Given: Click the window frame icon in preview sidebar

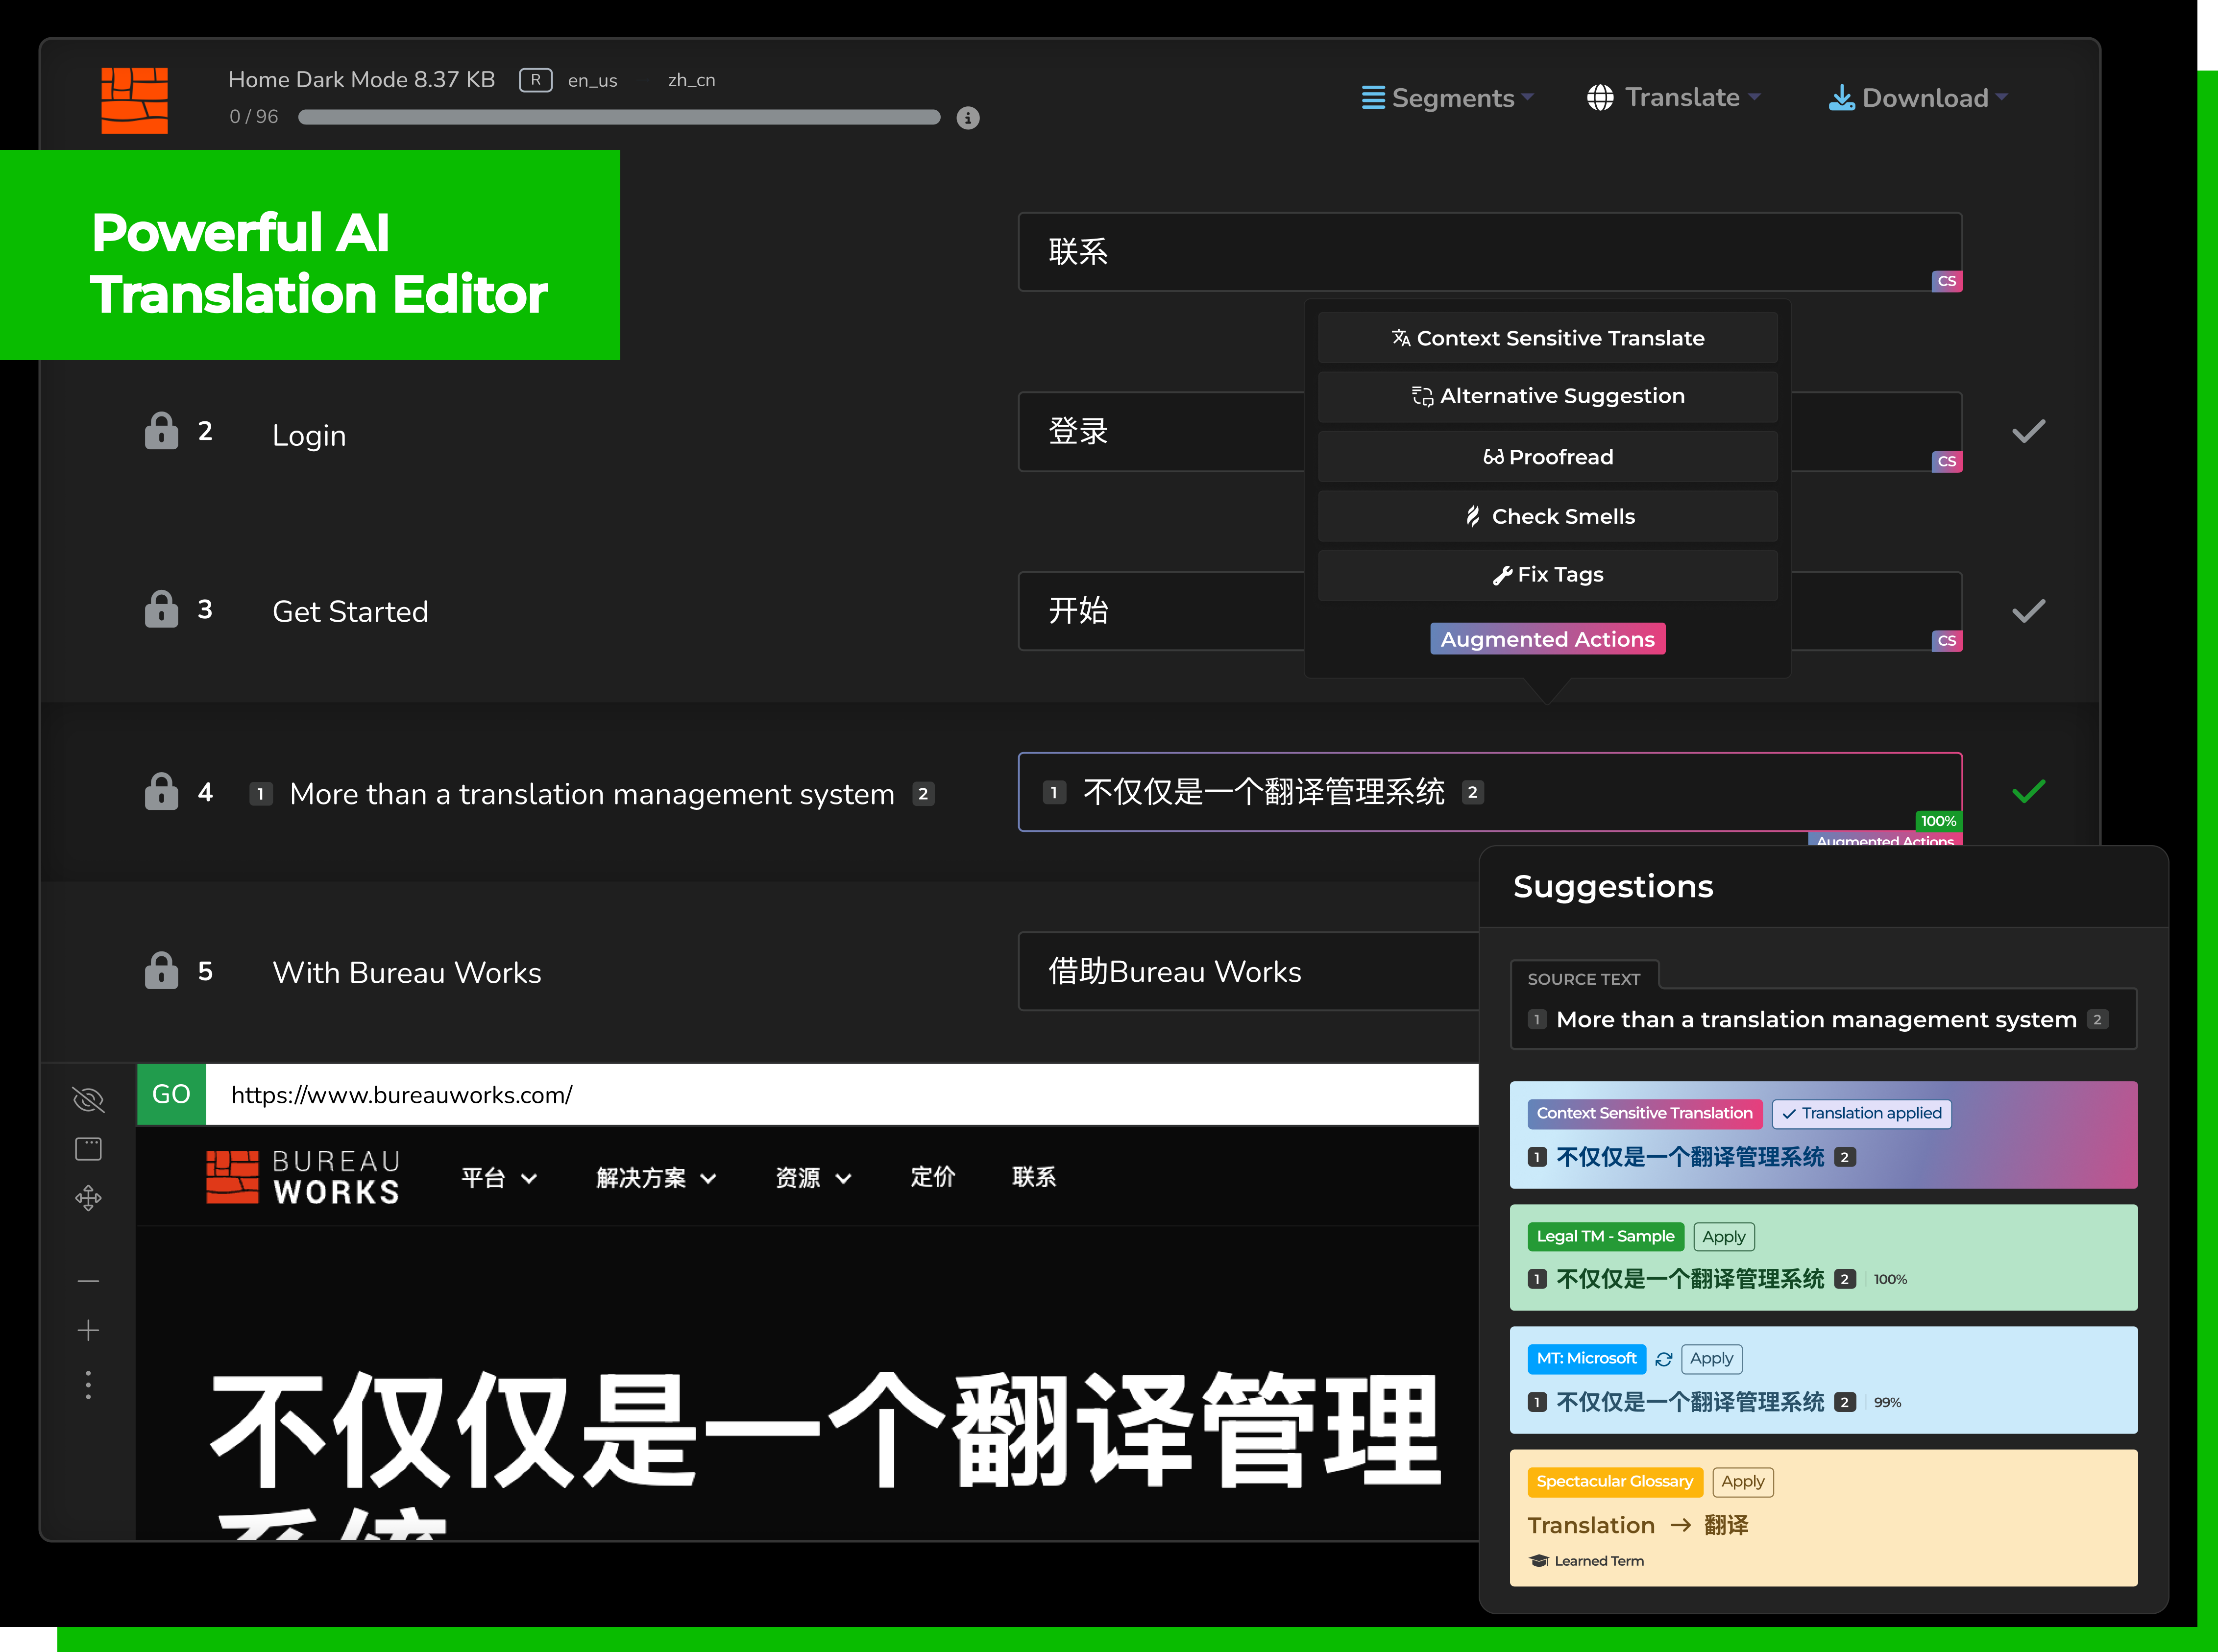Looking at the screenshot, I should pyautogui.click(x=88, y=1148).
